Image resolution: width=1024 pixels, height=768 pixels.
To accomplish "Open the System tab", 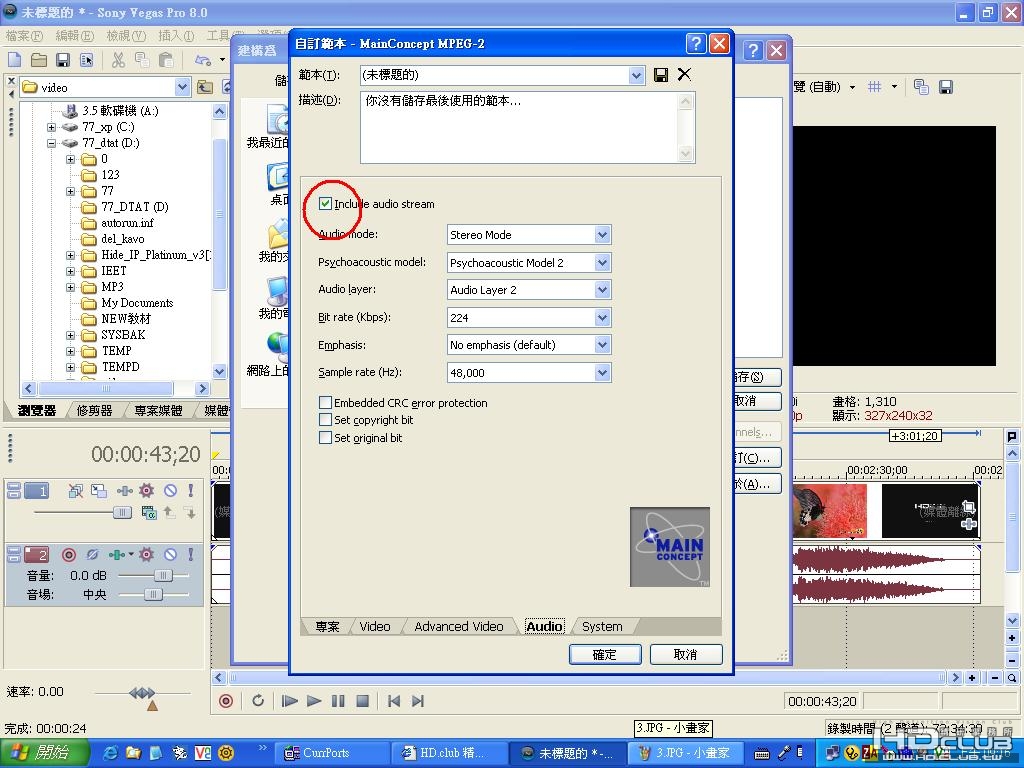I will (602, 626).
